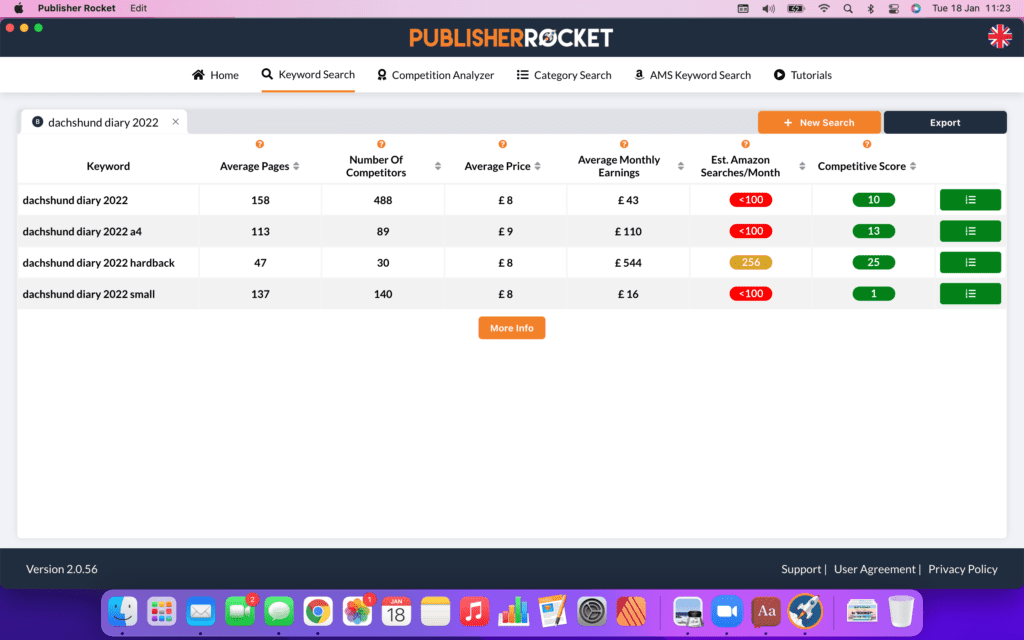Sort by Competitive Score column
Image resolution: width=1024 pixels, height=640 pixels.
[x=913, y=166]
